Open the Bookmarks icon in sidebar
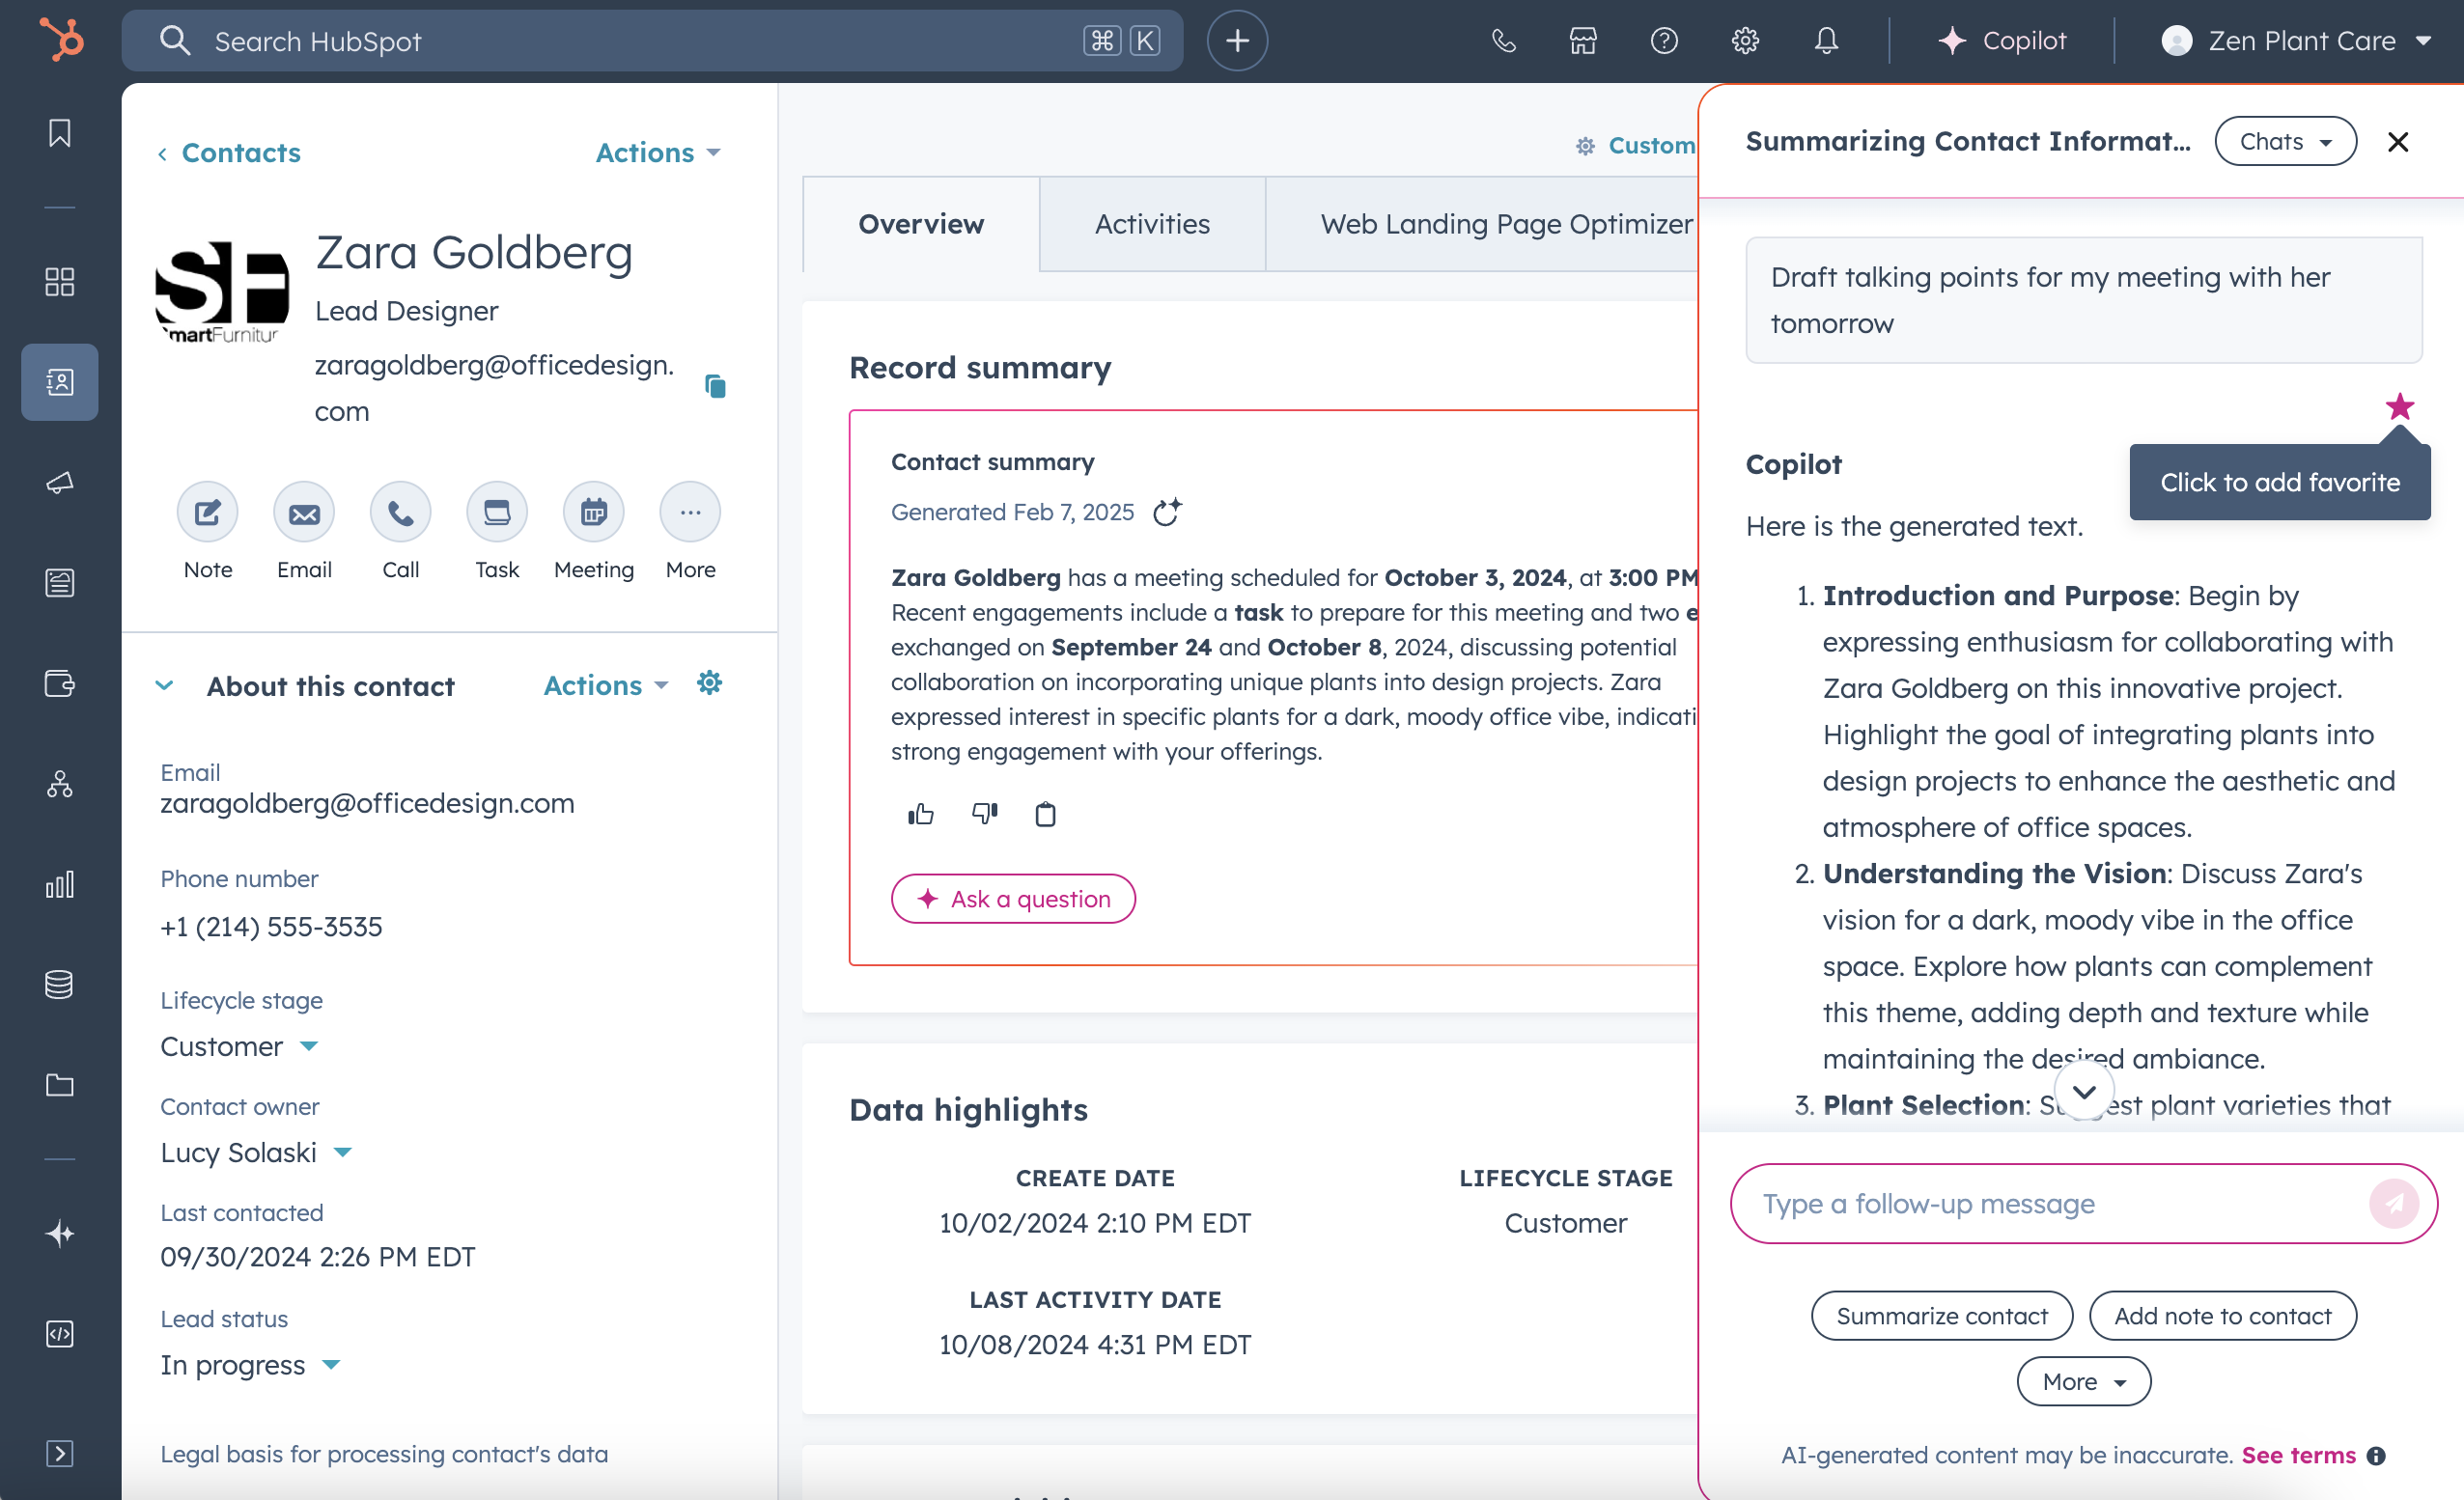 (60, 133)
